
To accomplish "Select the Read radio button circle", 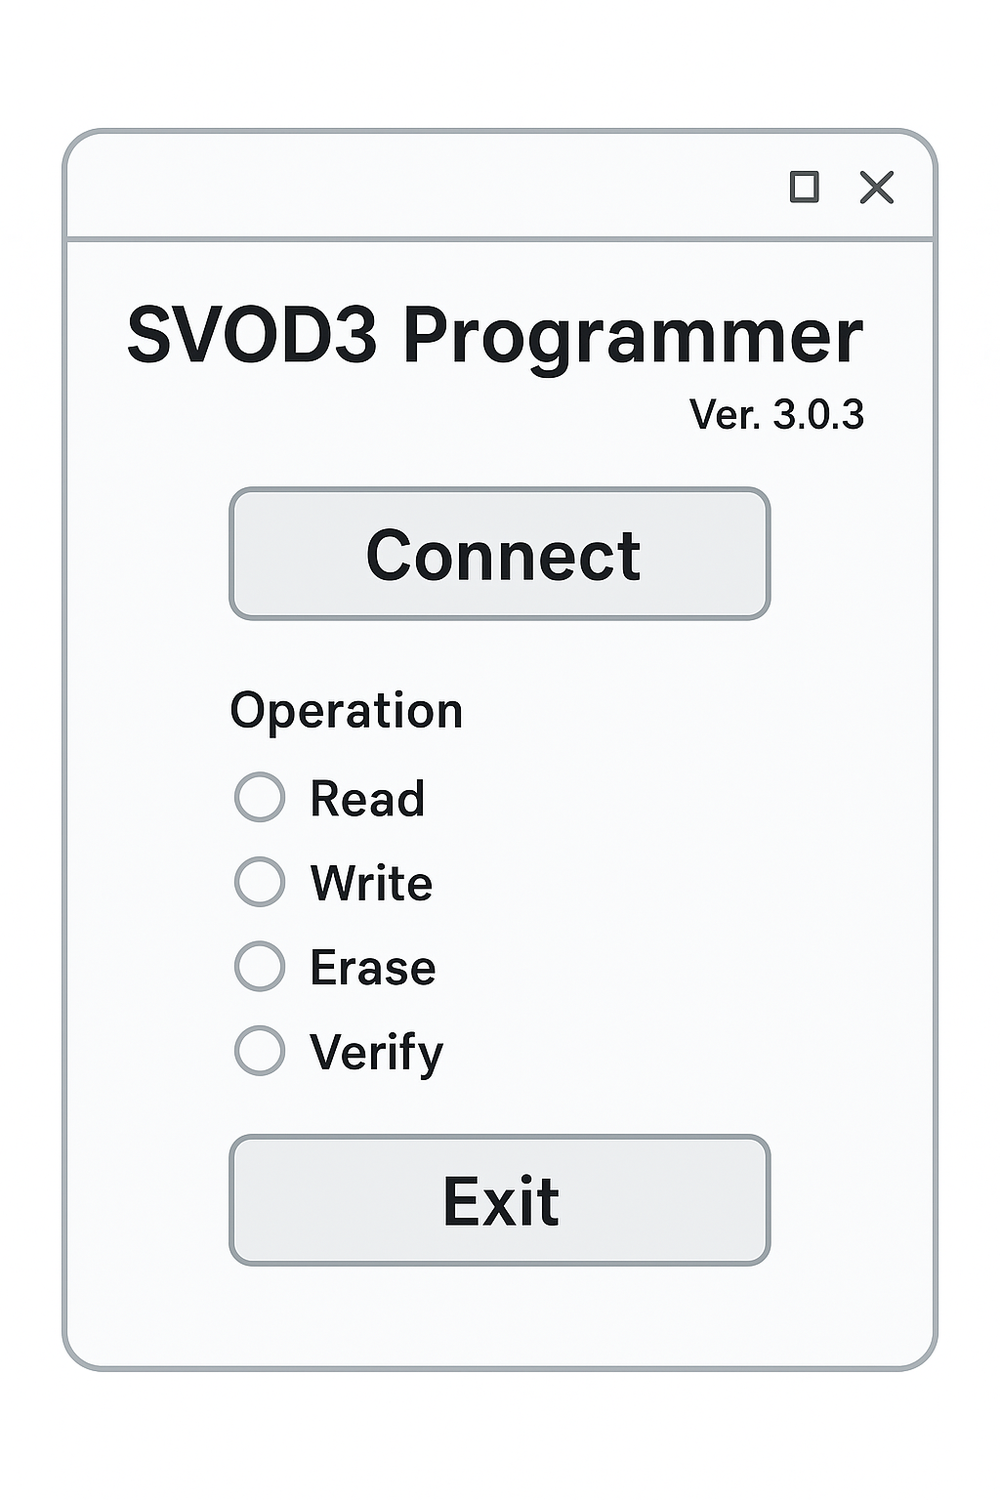I will 260,798.
